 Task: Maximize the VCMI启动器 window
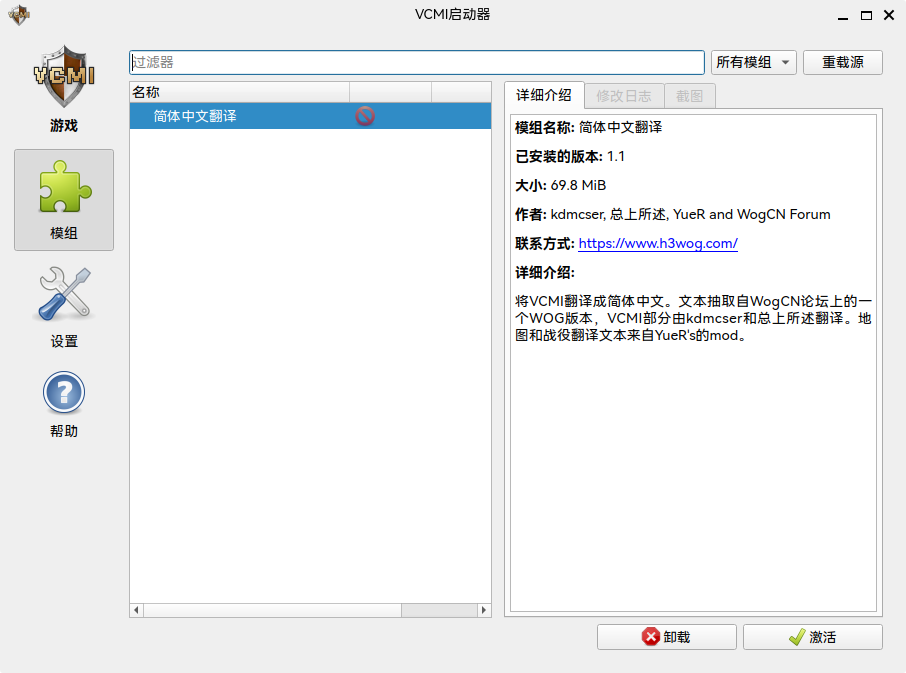tap(866, 16)
